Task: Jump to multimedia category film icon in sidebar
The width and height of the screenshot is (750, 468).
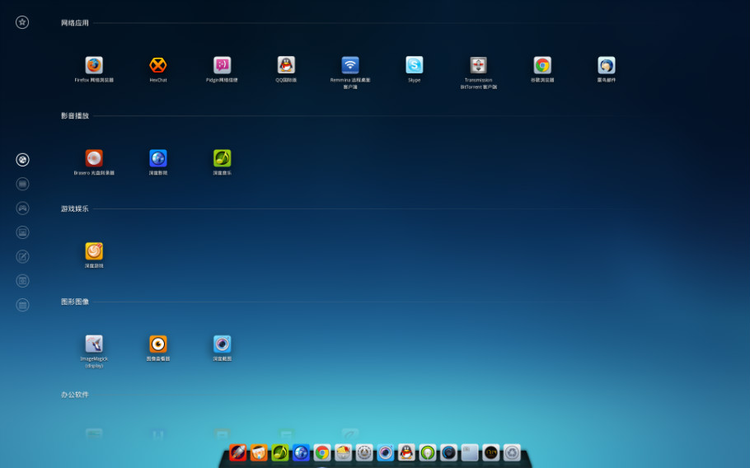Action: (22, 184)
